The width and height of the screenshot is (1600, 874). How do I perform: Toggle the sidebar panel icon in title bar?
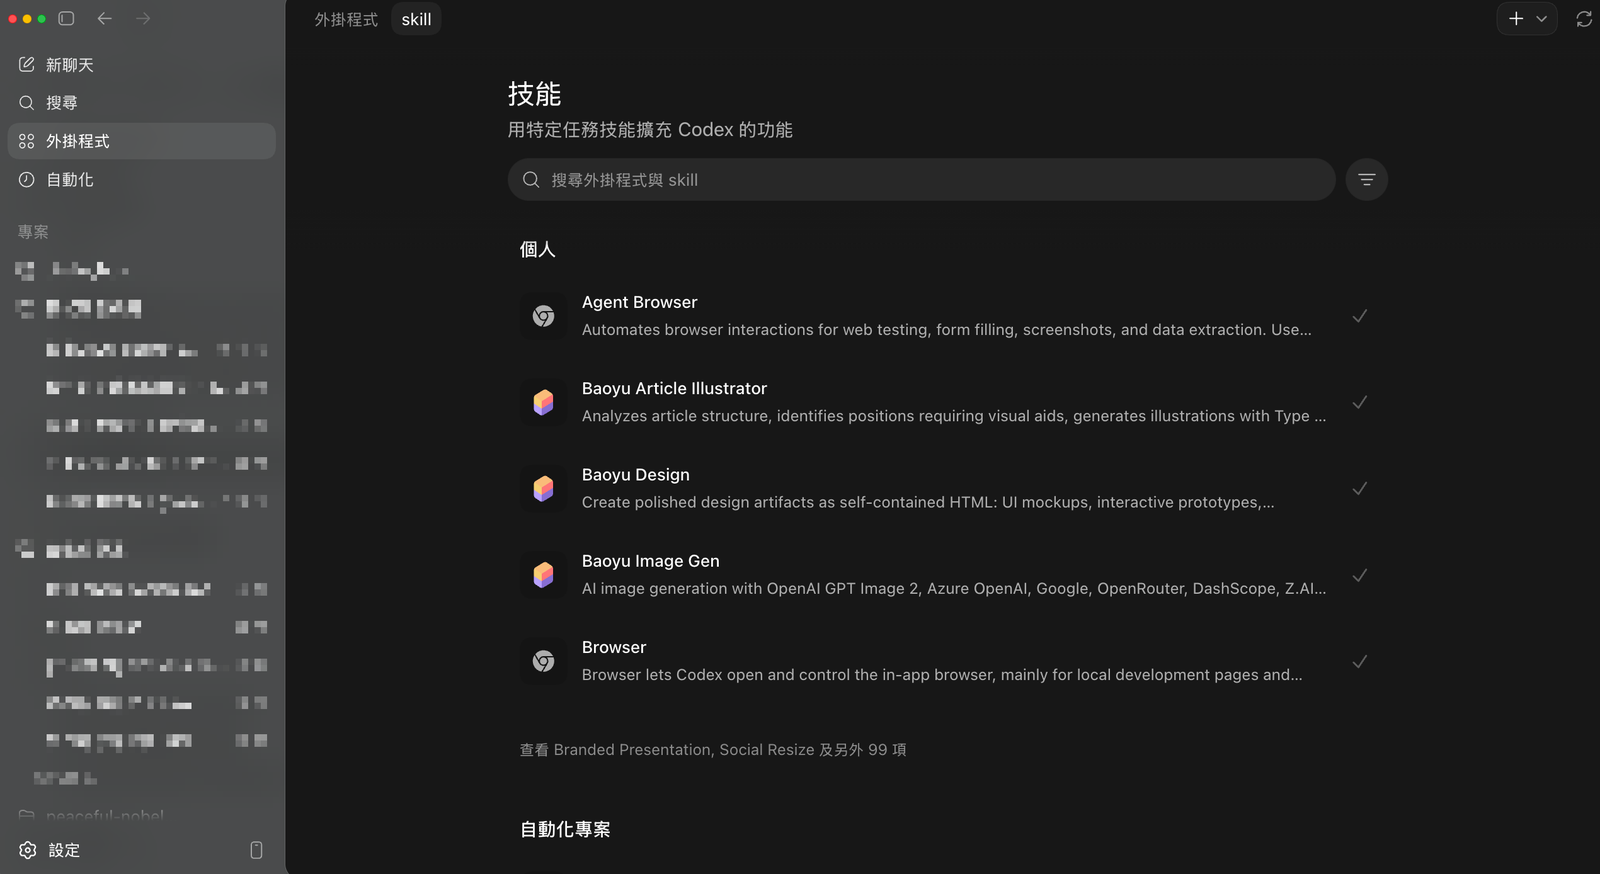click(x=67, y=18)
